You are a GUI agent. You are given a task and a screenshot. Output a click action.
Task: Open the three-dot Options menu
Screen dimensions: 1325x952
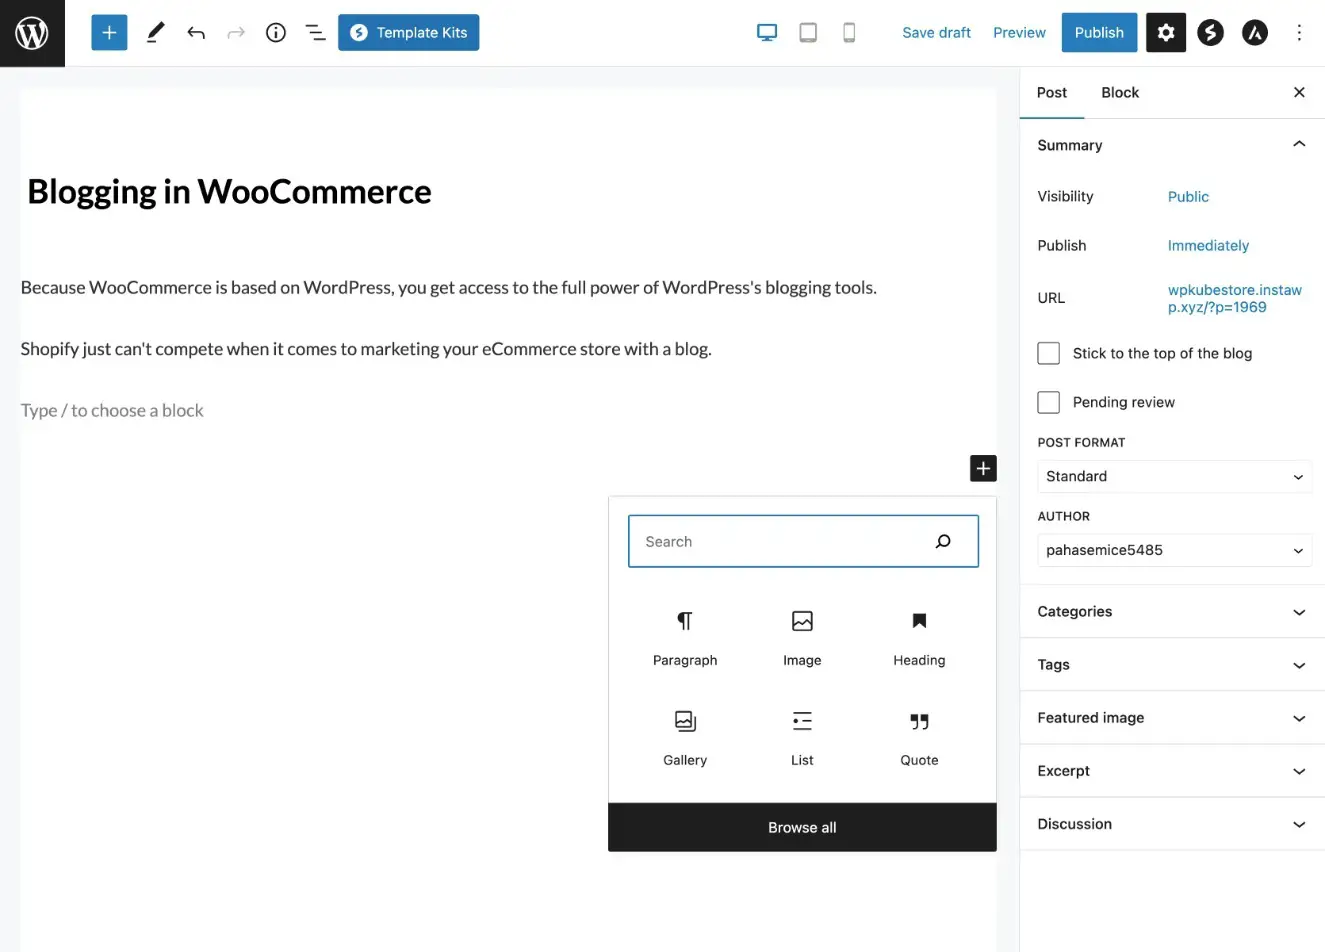[1299, 33]
